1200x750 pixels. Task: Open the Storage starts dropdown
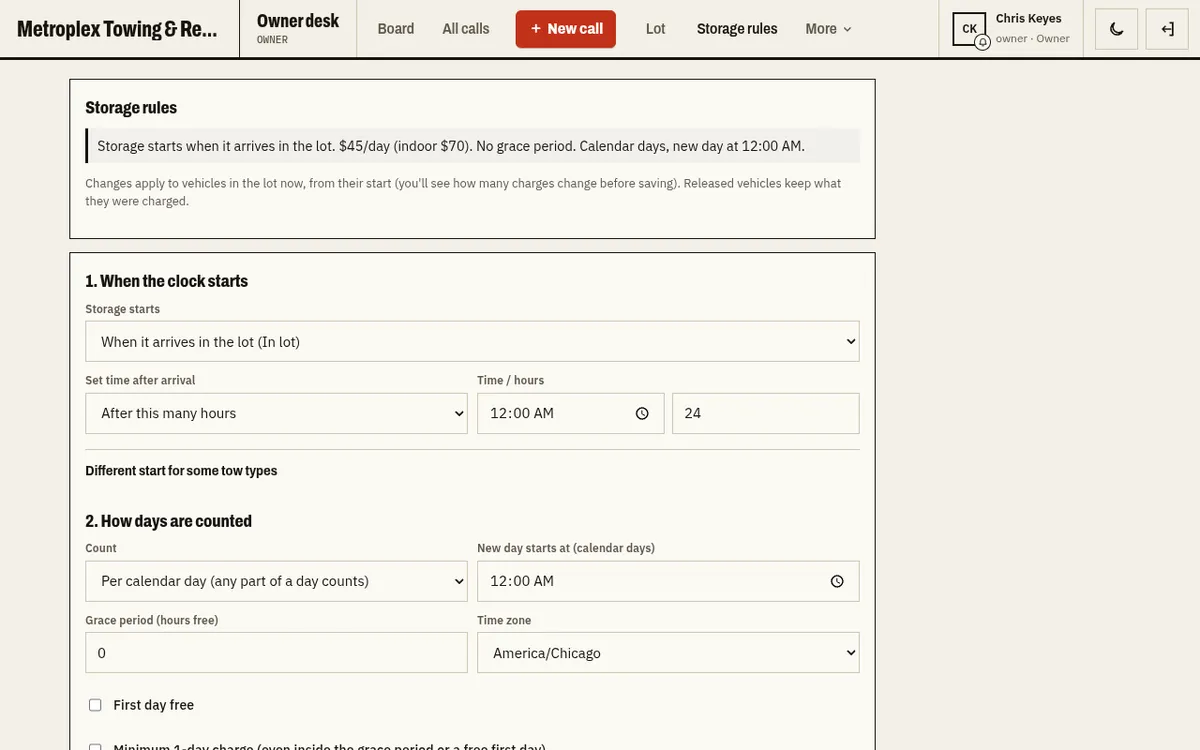pyautogui.click(x=472, y=341)
